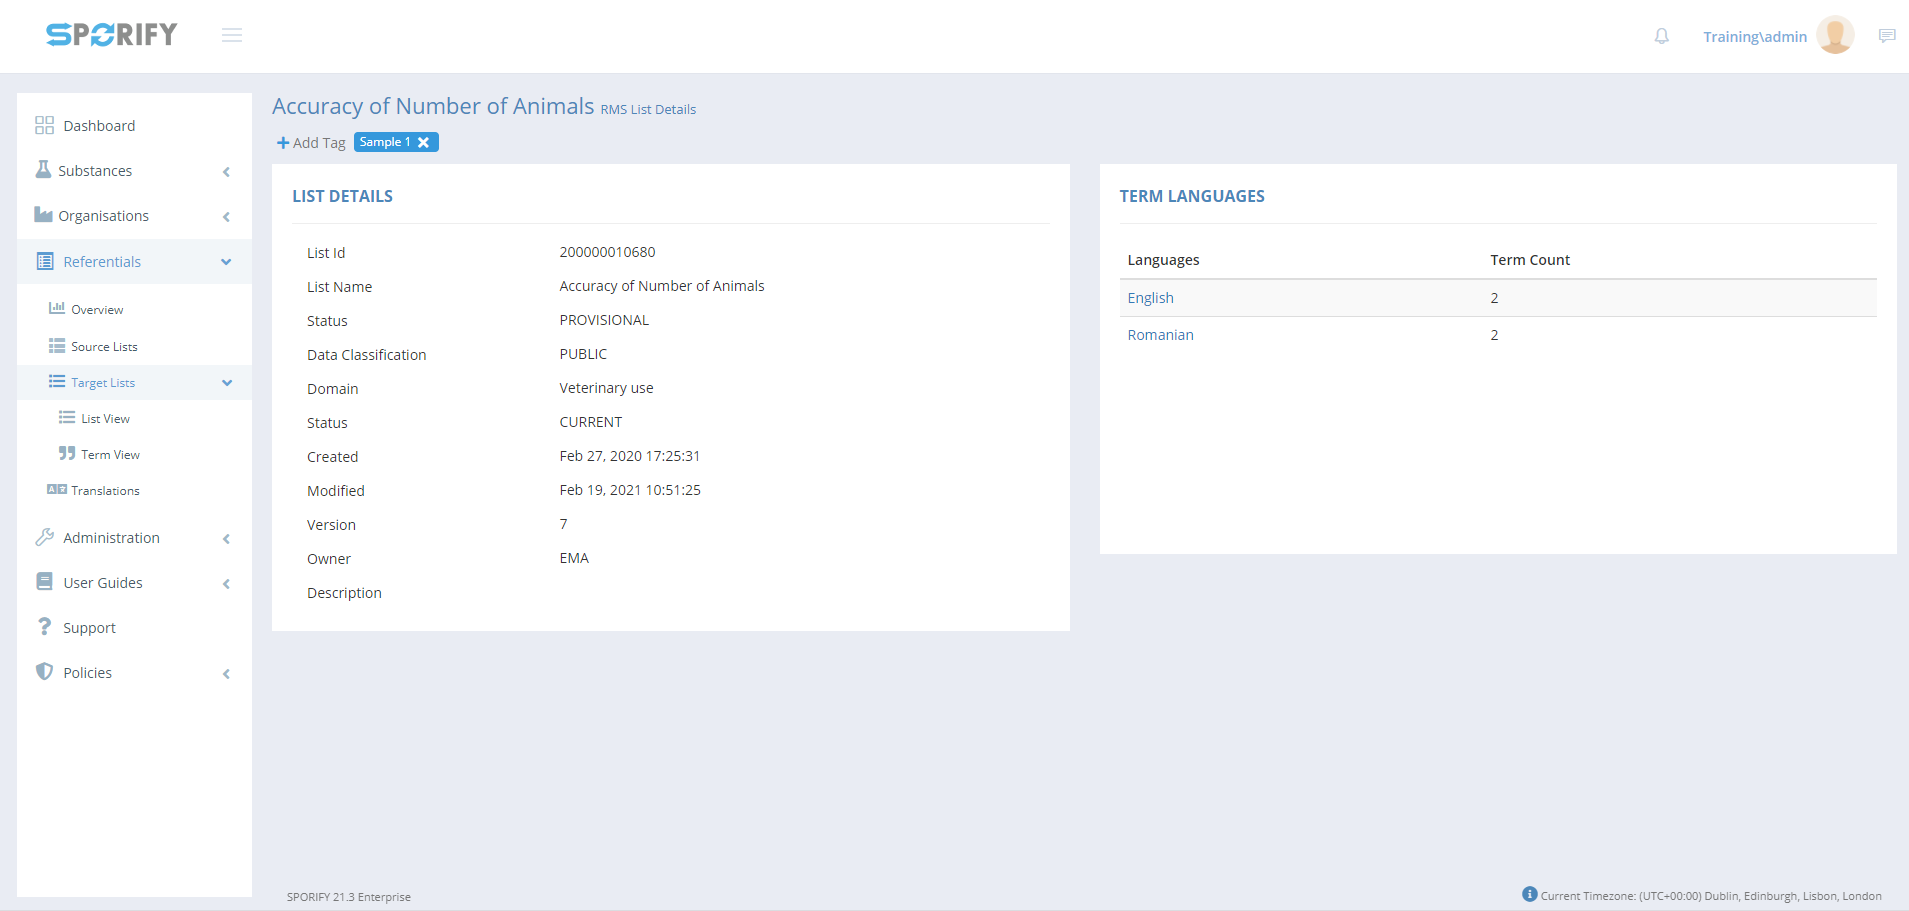Open the chat messages icon

1886,36
